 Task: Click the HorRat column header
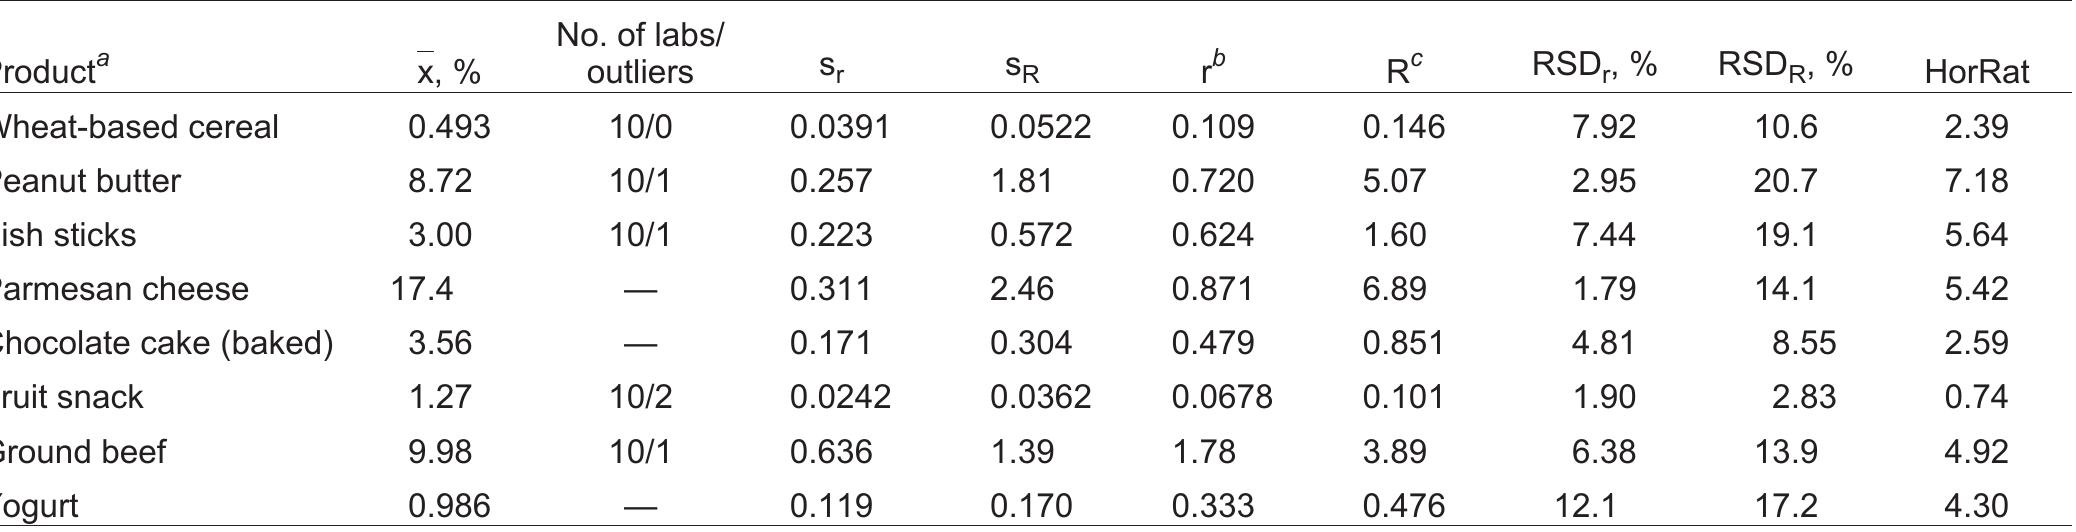(1976, 72)
